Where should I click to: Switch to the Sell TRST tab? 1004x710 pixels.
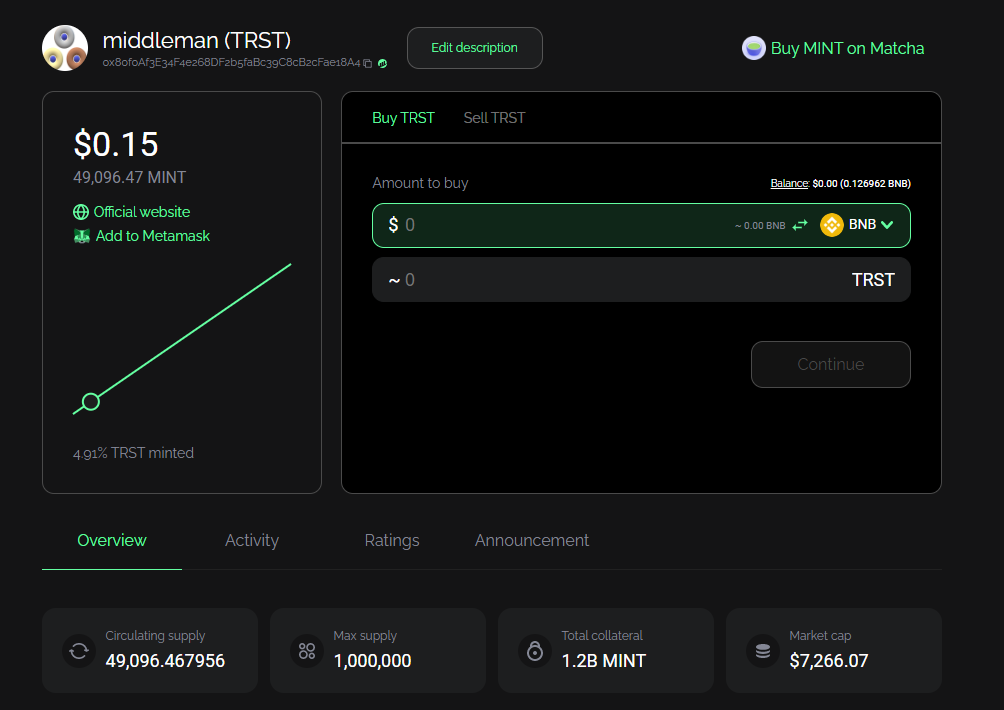coord(494,118)
